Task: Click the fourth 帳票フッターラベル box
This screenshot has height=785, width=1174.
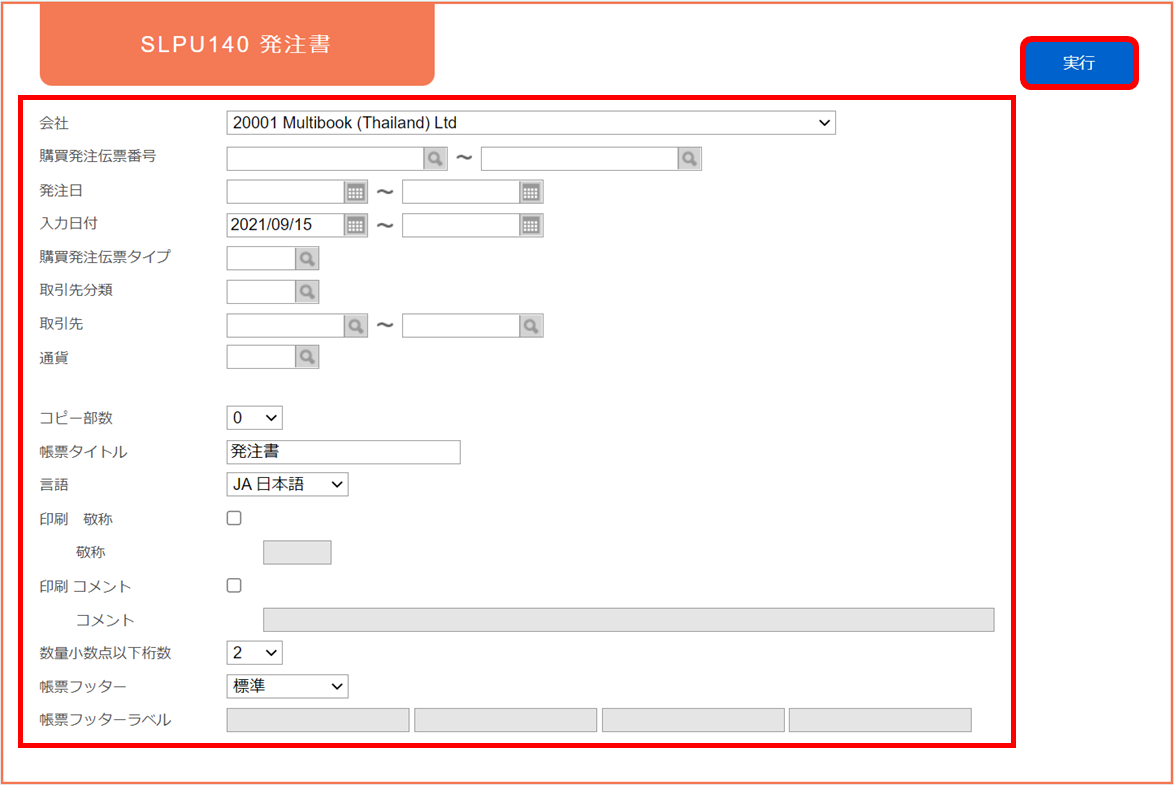Action: pyautogui.click(x=880, y=720)
